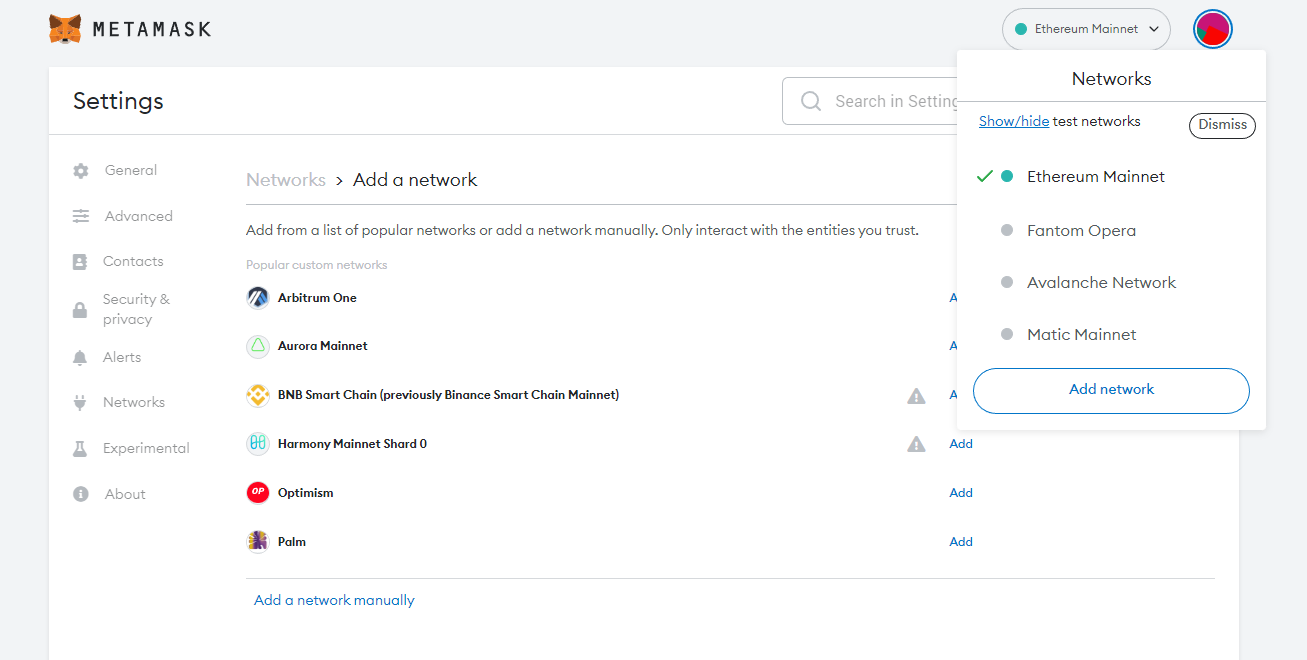Click the Show/hide test networks link

1014,122
